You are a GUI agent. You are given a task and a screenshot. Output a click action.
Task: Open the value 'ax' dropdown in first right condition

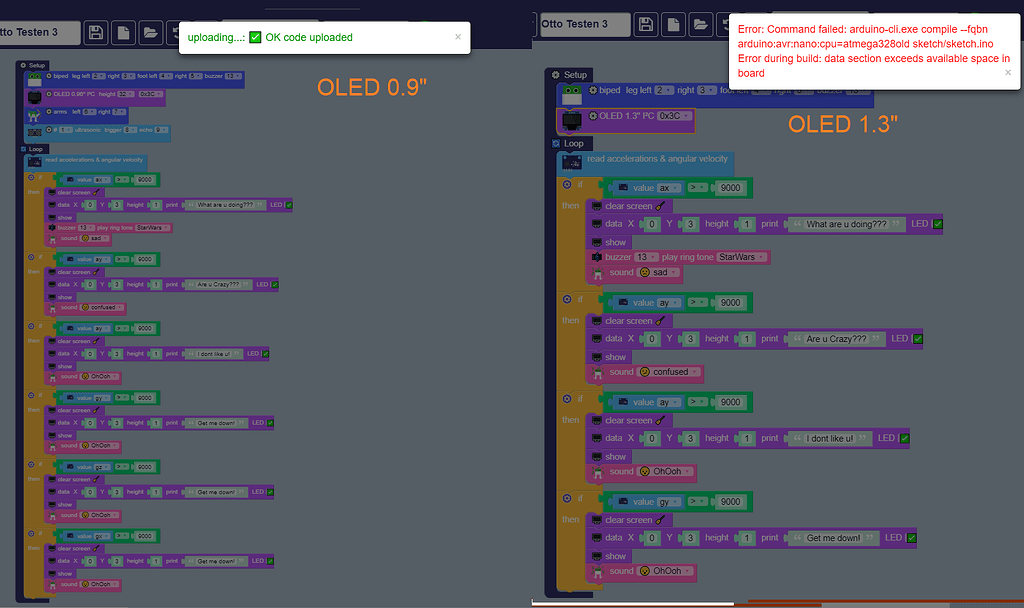[x=667, y=188]
